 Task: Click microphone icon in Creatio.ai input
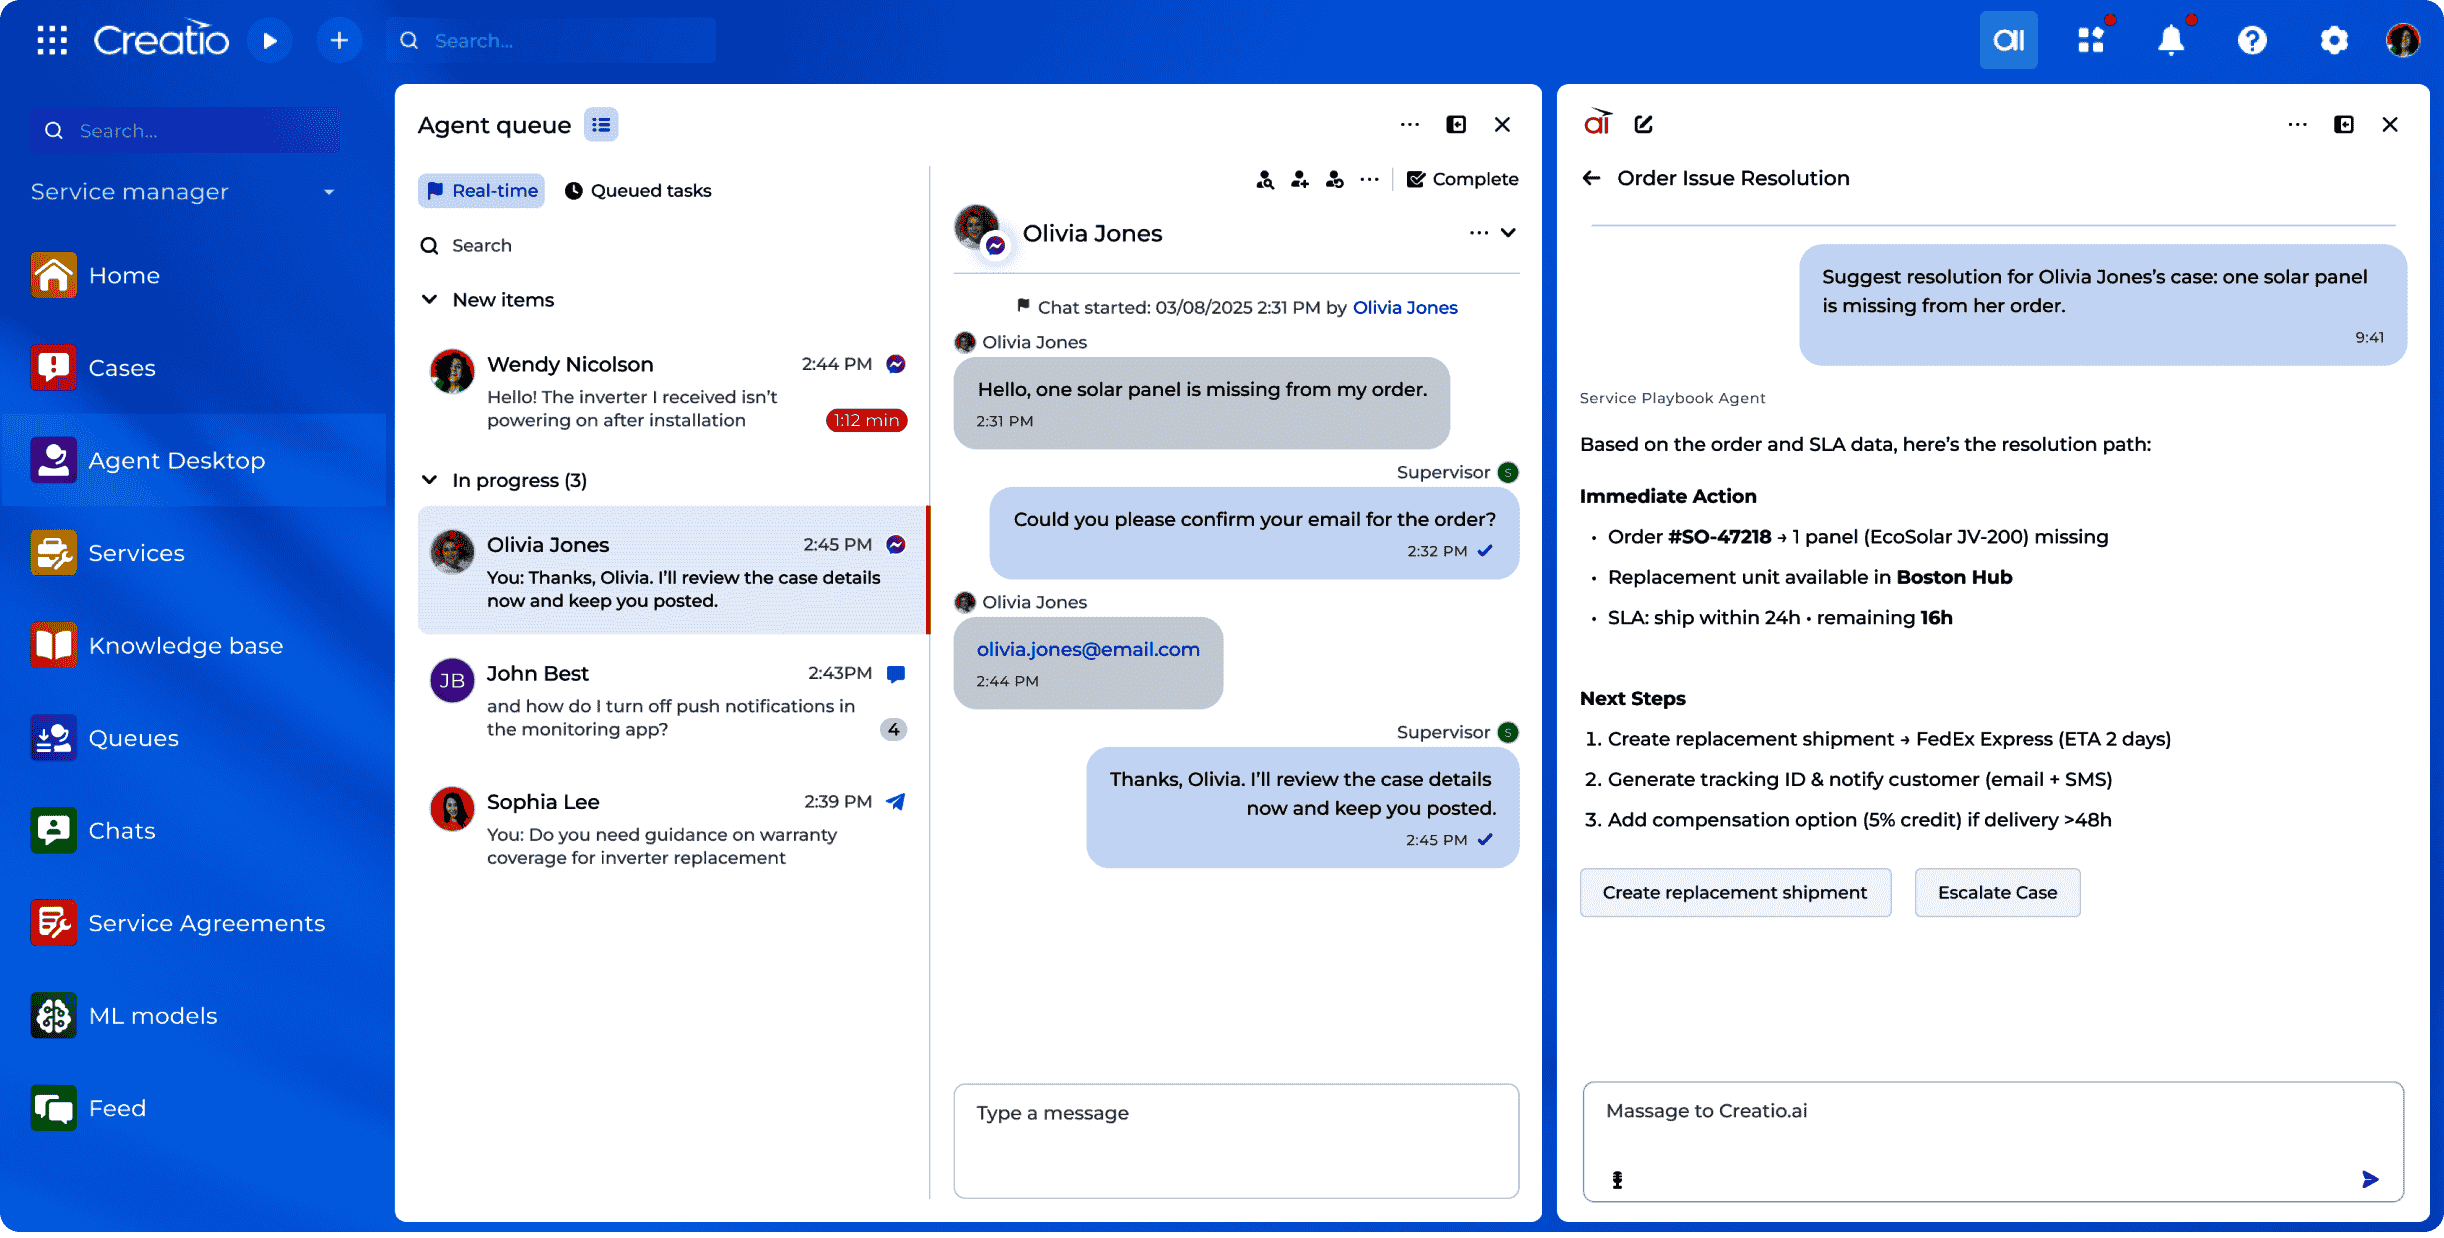[1617, 1179]
